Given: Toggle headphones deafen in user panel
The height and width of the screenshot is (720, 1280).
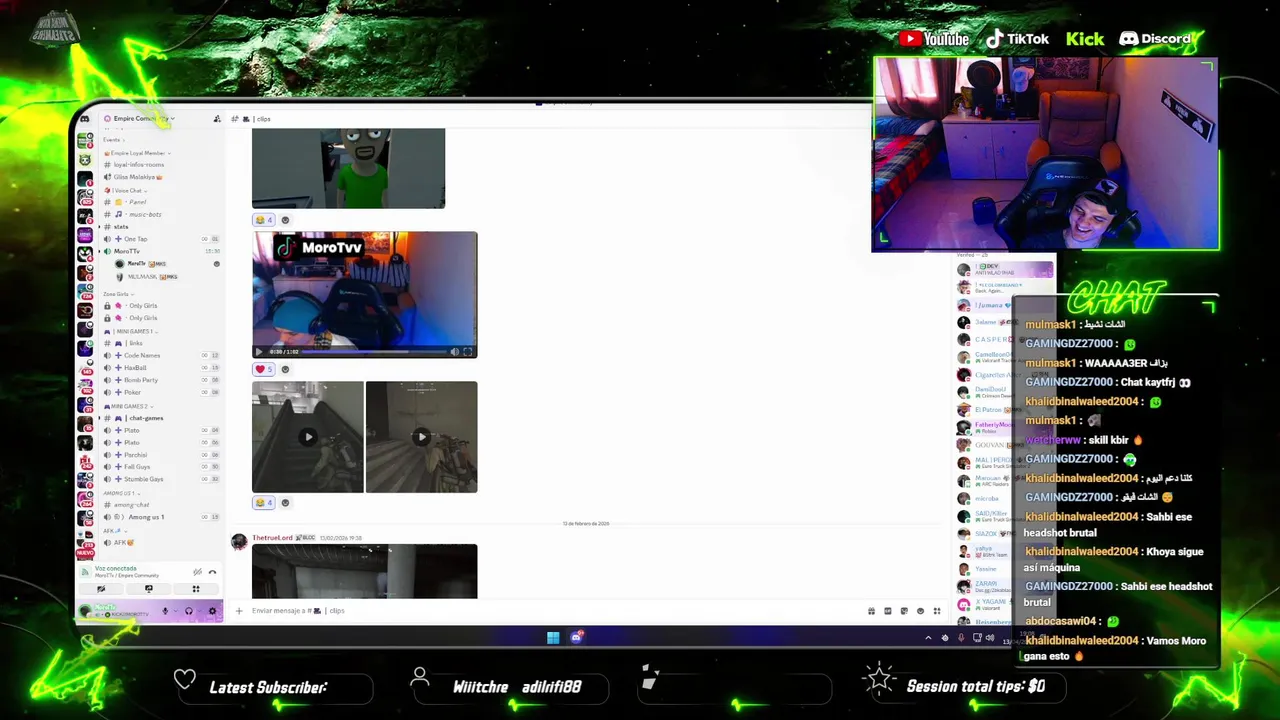Looking at the screenshot, I should [x=189, y=611].
